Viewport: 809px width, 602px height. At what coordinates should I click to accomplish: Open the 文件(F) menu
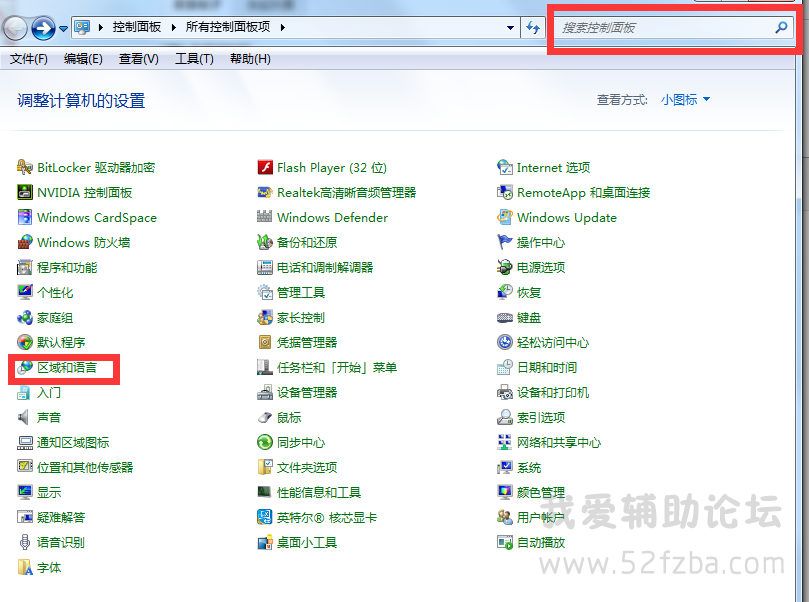pos(29,59)
